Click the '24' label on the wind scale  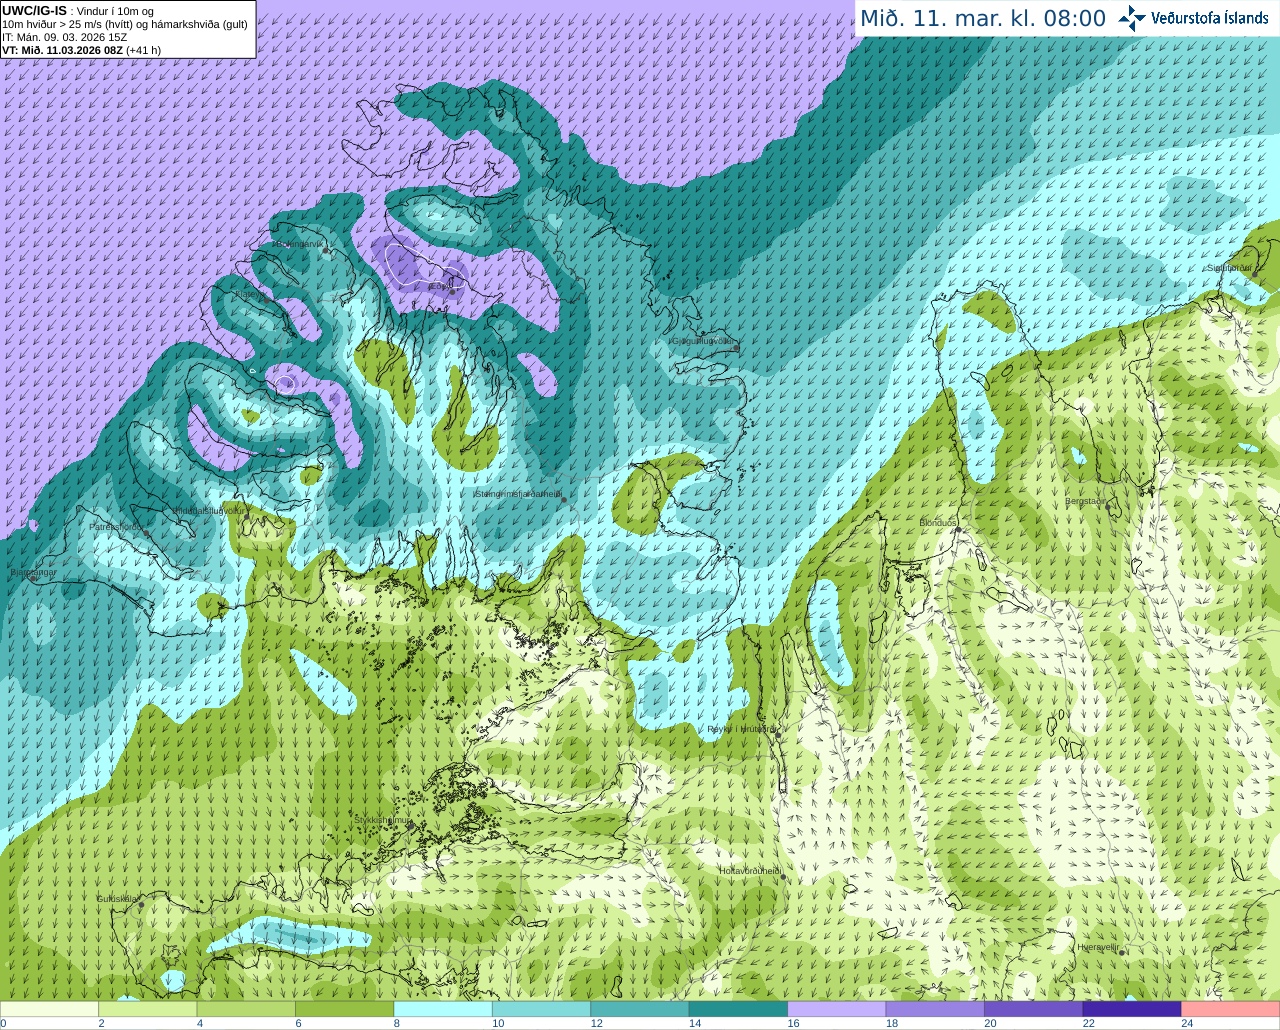tap(1187, 1023)
